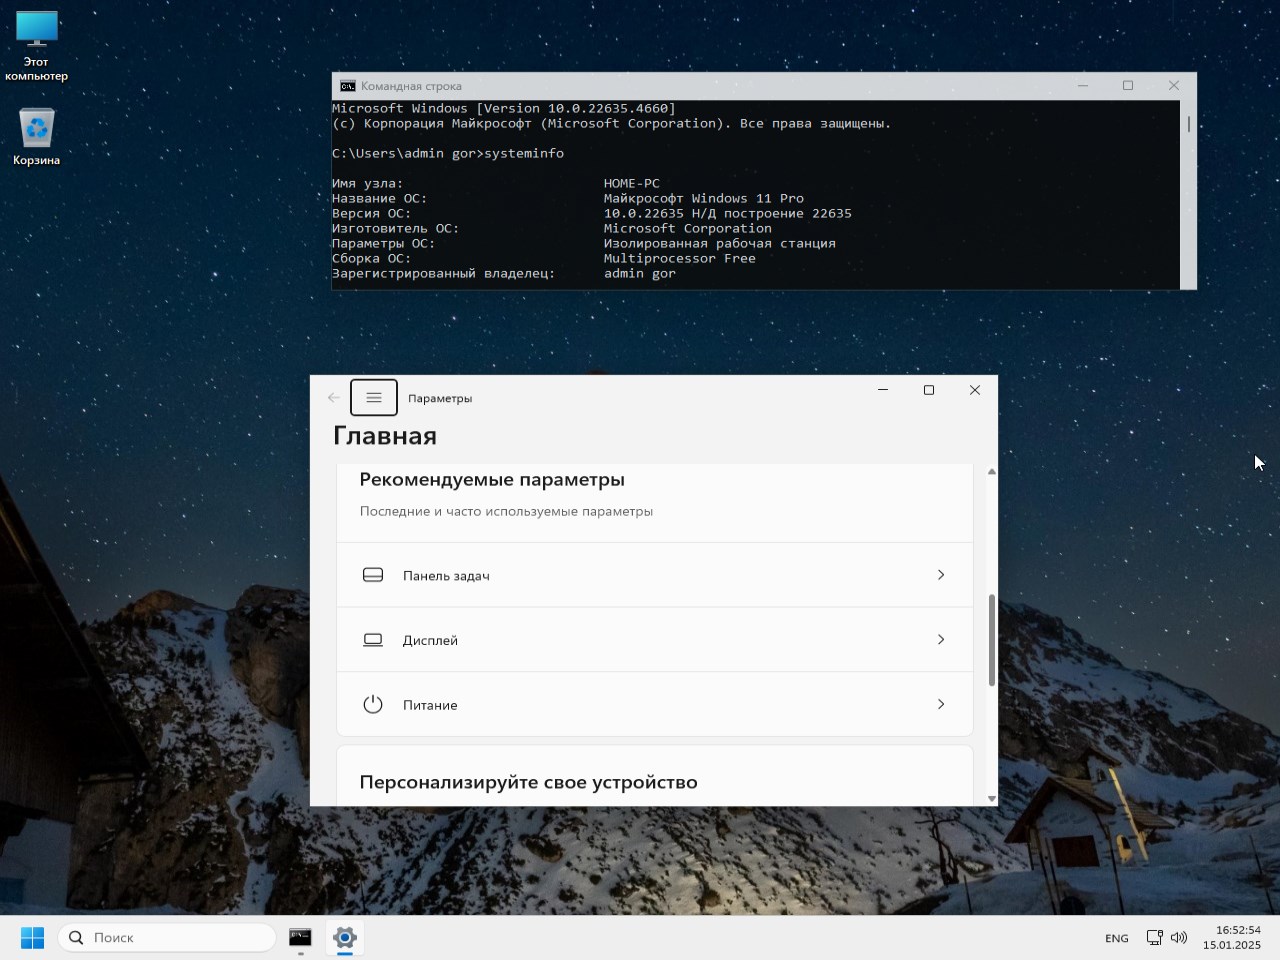Expand the Панель задач chevron
The height and width of the screenshot is (960, 1280).
click(940, 575)
